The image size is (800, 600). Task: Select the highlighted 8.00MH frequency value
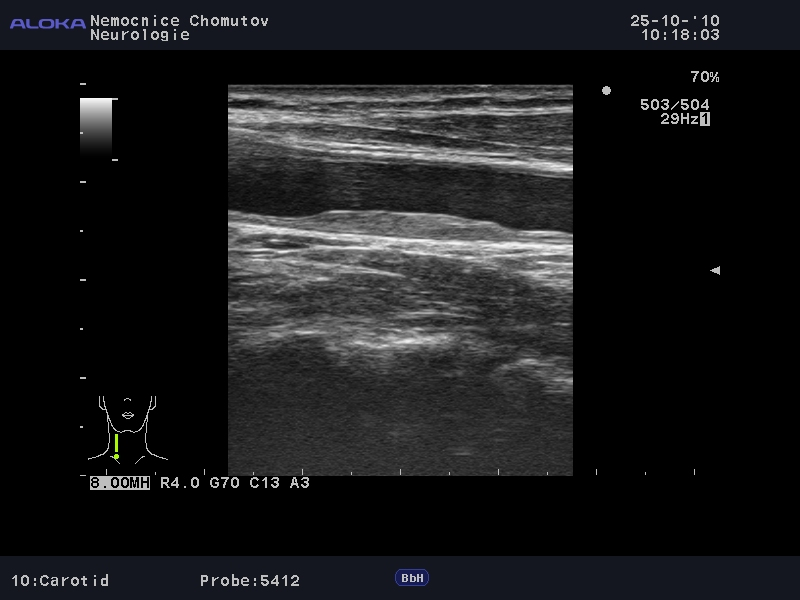point(120,483)
